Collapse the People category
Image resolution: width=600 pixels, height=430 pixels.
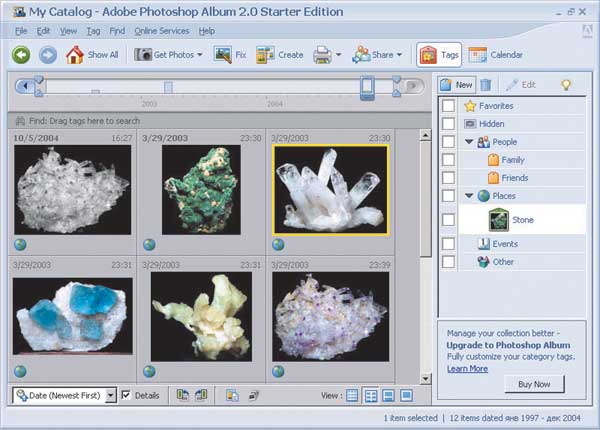click(x=469, y=142)
